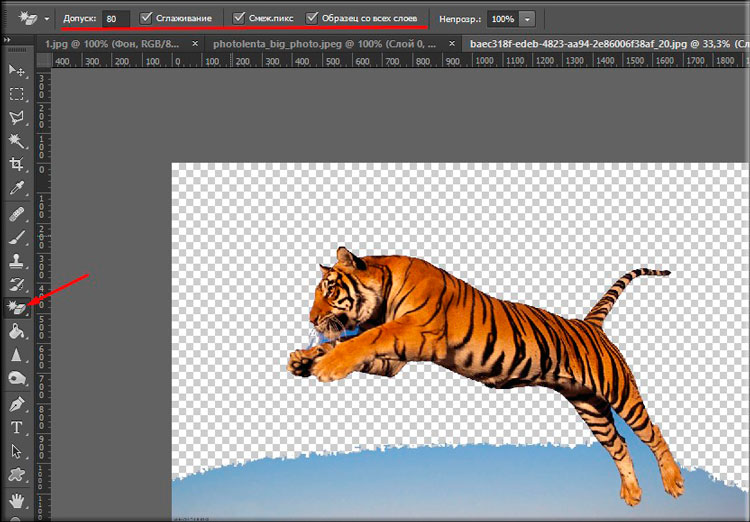The height and width of the screenshot is (522, 750).
Task: Select the Clone Stamp tool
Action: coord(17,261)
